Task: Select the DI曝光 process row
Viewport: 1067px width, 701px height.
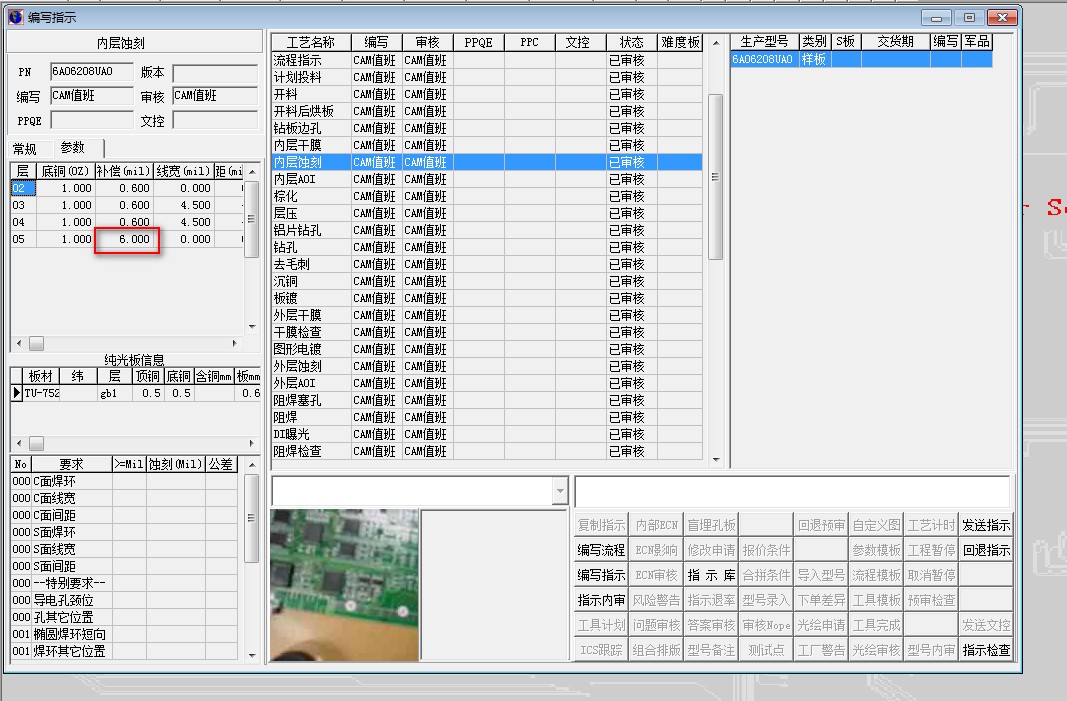Action: coord(487,434)
